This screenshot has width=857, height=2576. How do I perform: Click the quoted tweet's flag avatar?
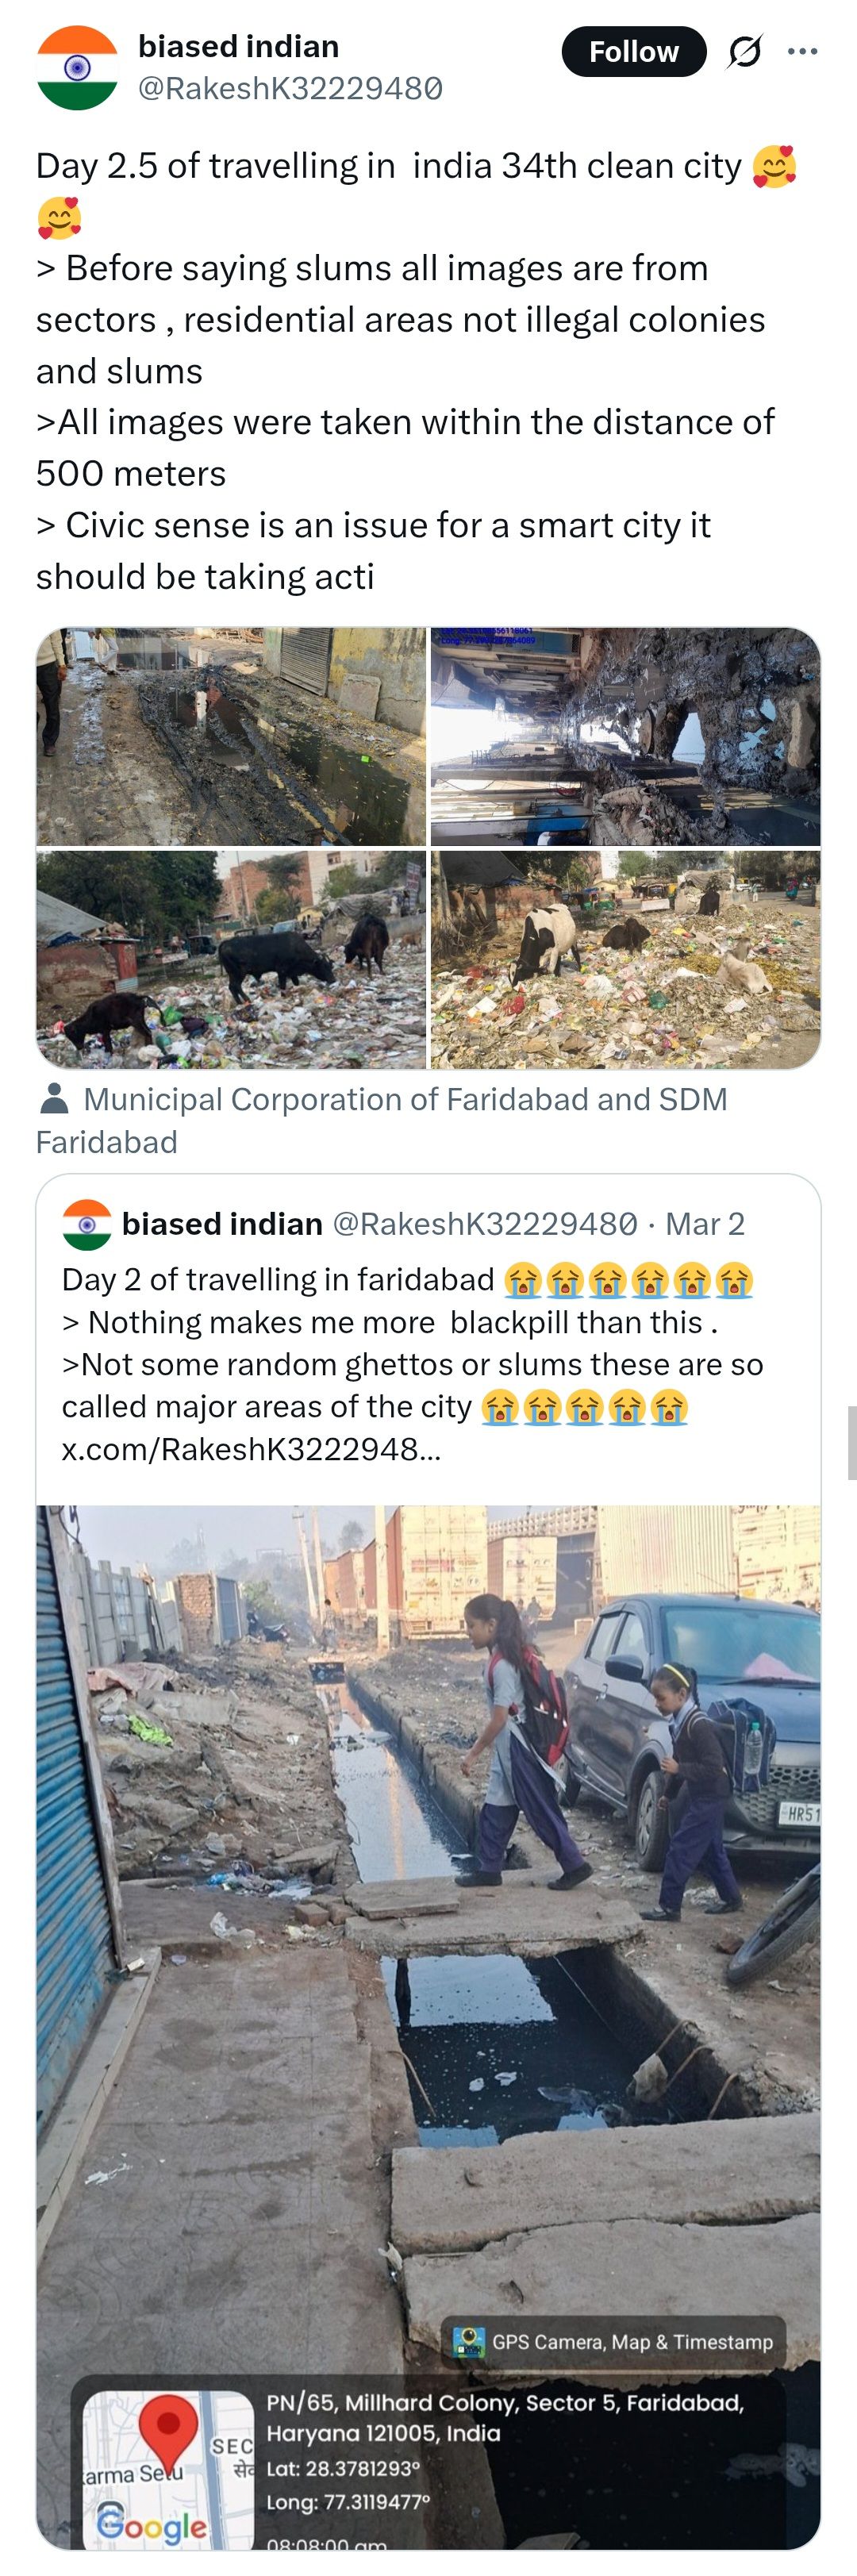coord(87,1224)
